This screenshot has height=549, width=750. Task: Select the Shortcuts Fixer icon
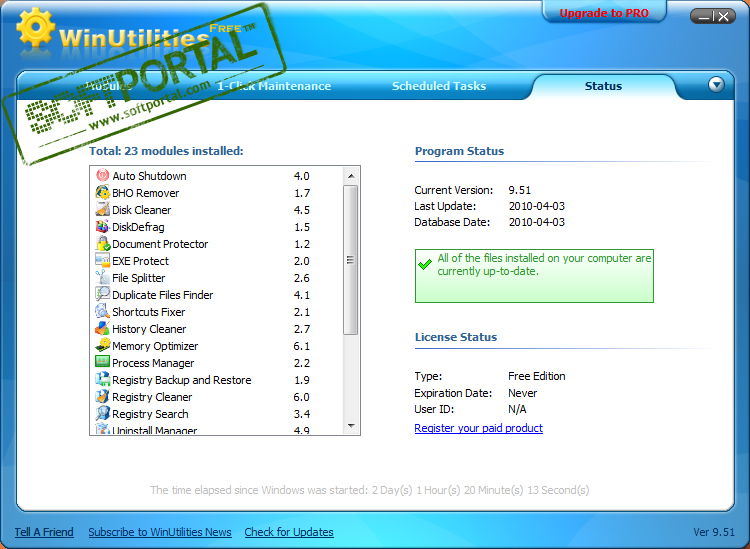pyautogui.click(x=102, y=311)
